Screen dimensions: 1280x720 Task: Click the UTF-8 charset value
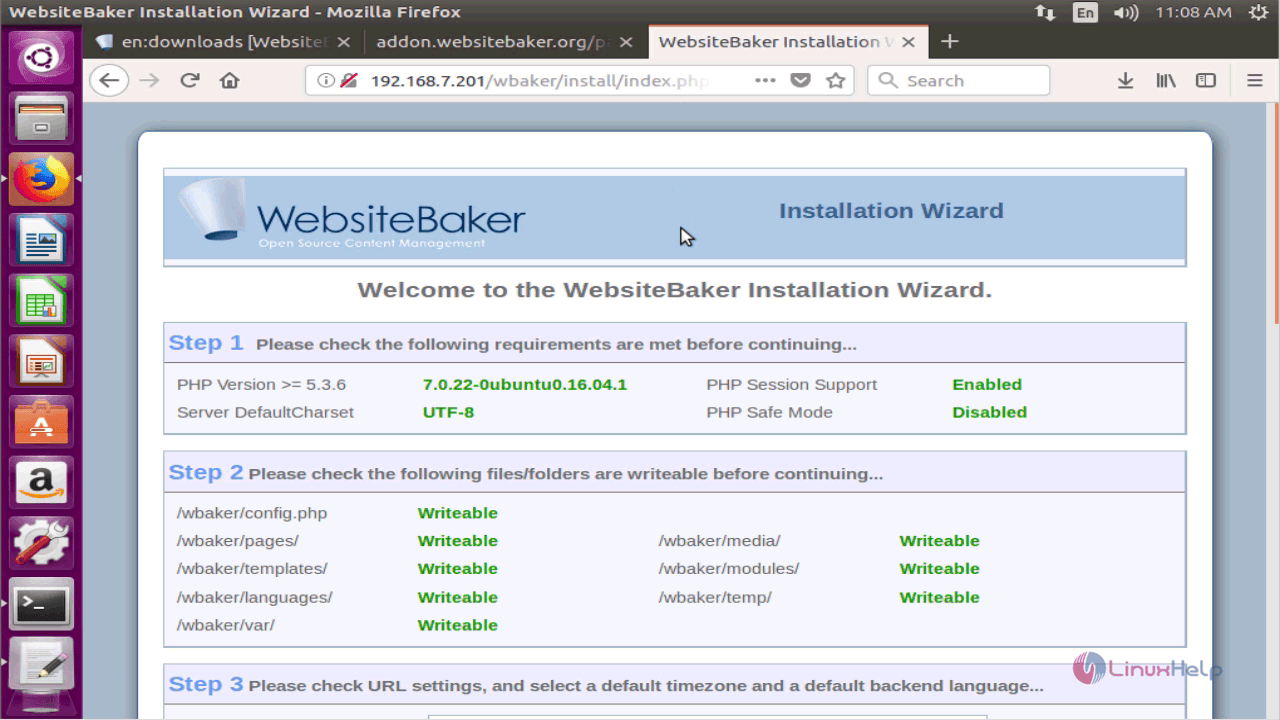coord(448,412)
